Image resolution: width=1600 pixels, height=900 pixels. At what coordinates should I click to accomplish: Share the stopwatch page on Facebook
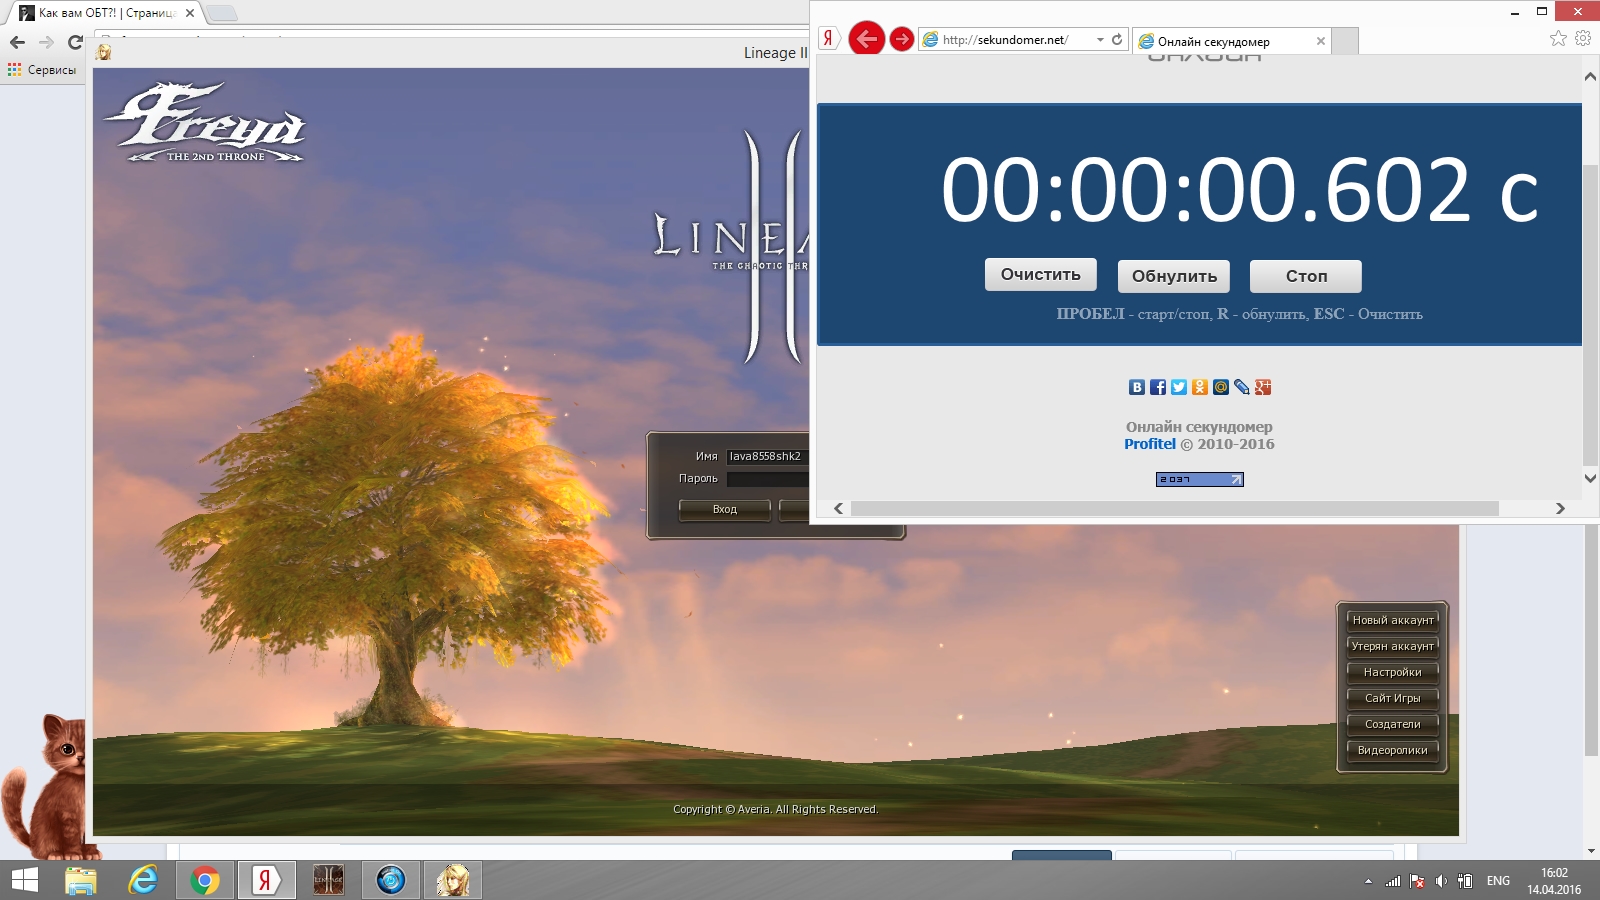(1158, 387)
